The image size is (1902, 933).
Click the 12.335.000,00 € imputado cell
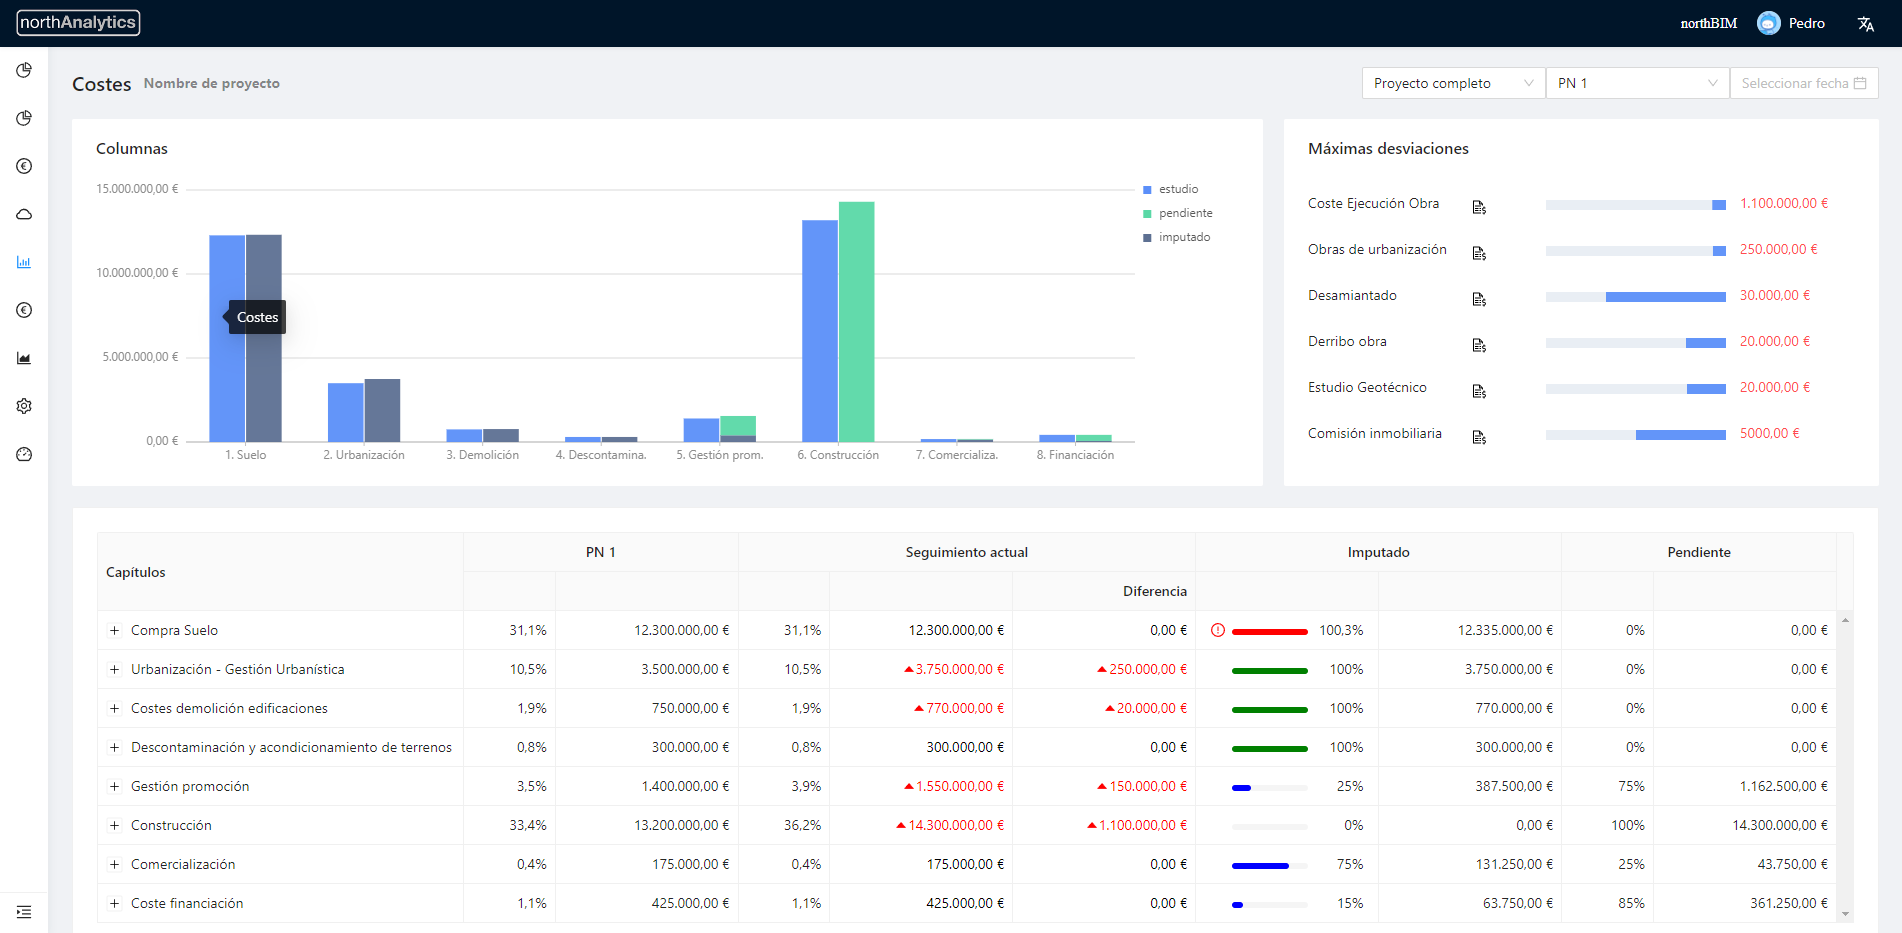tap(1505, 630)
